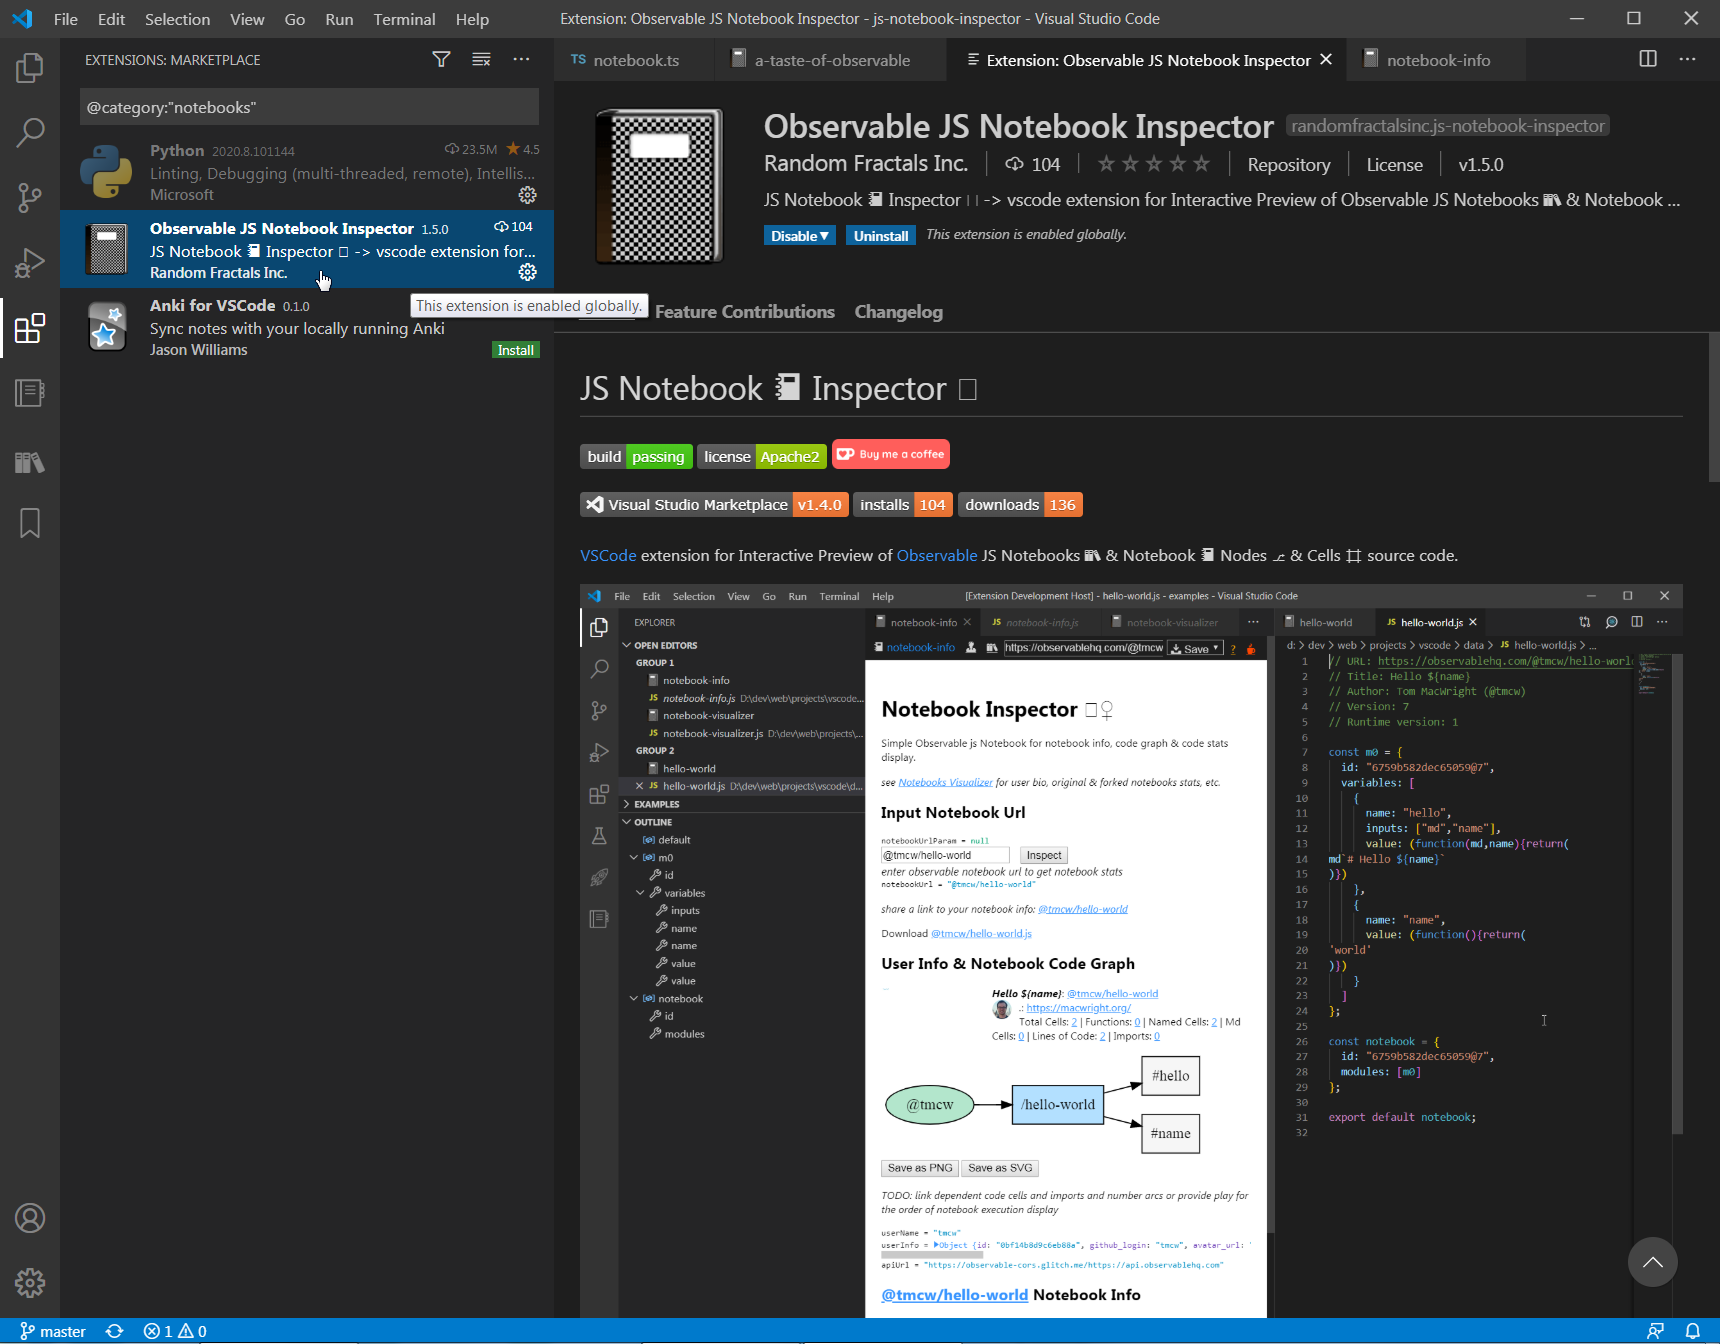Clear extensions search results icon

point(481,60)
